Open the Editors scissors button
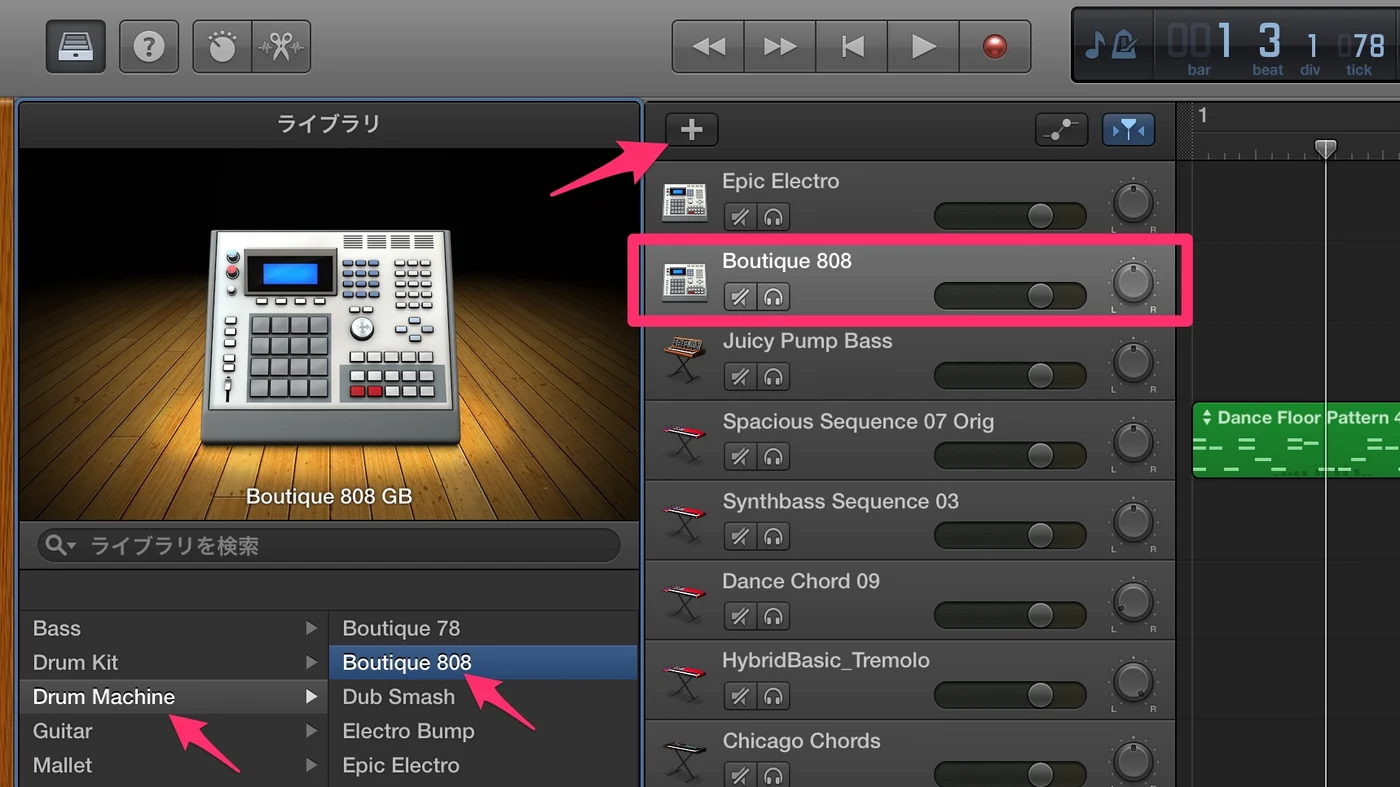 (x=281, y=46)
